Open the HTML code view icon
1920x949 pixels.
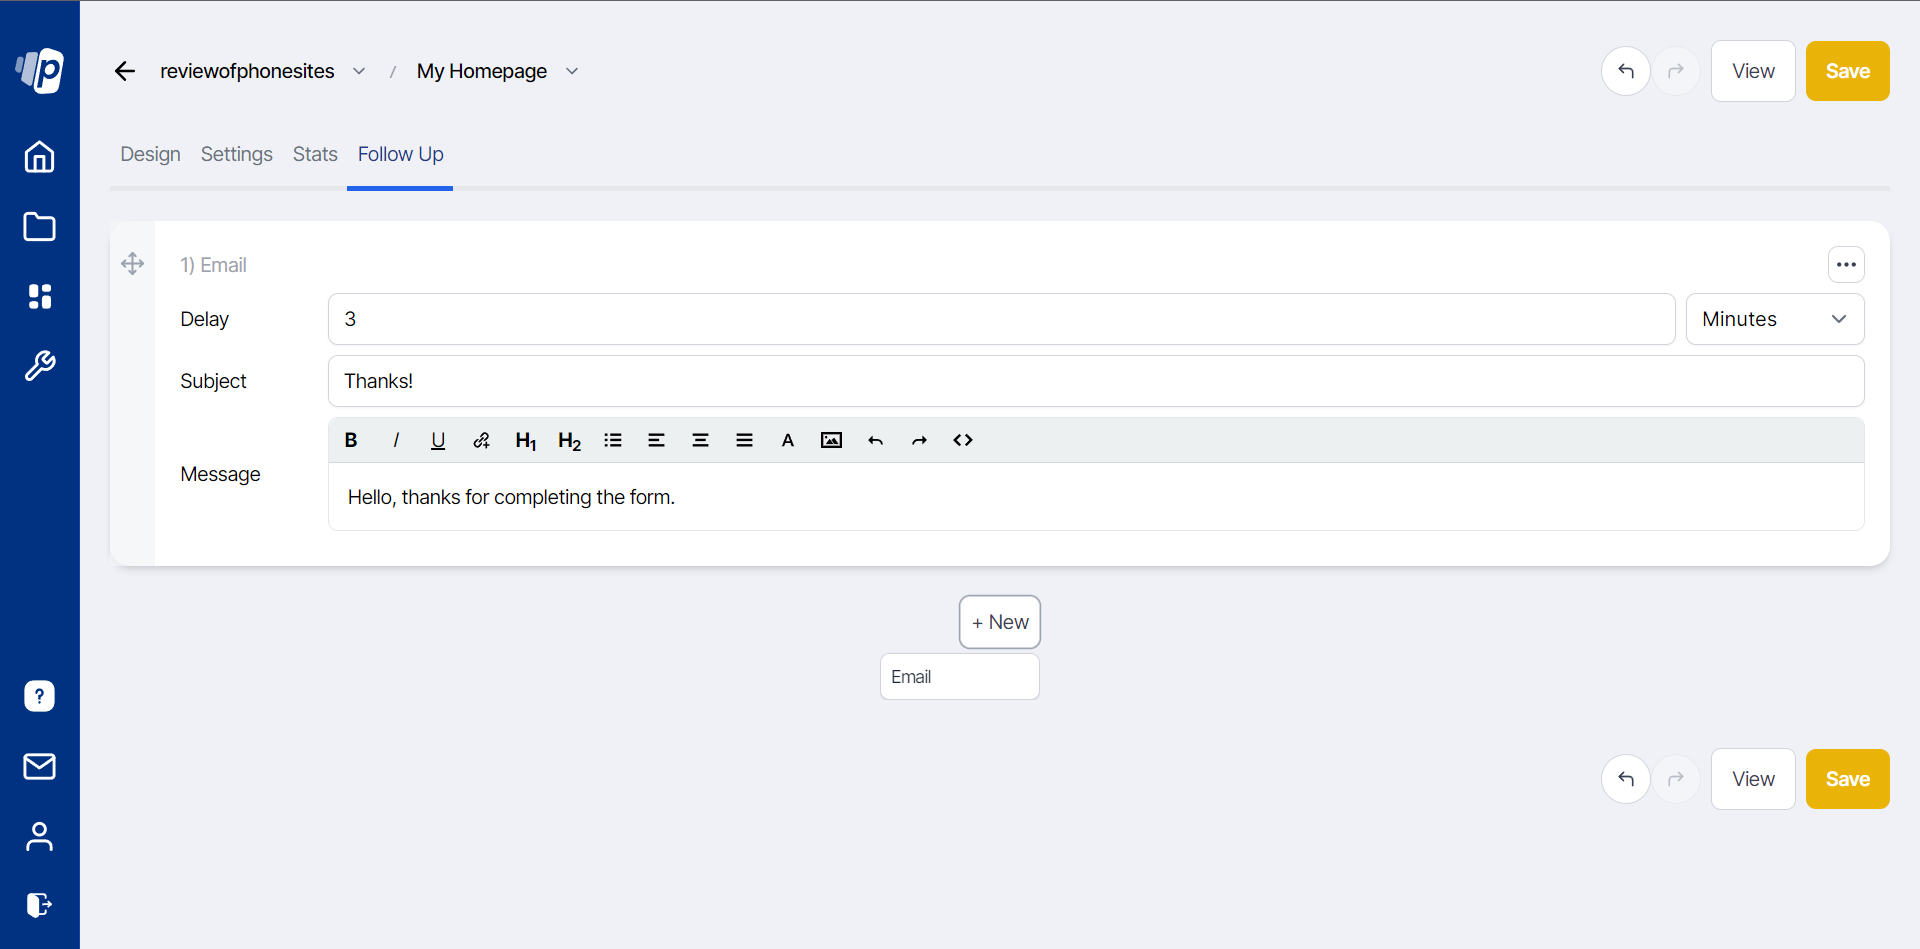pos(963,440)
